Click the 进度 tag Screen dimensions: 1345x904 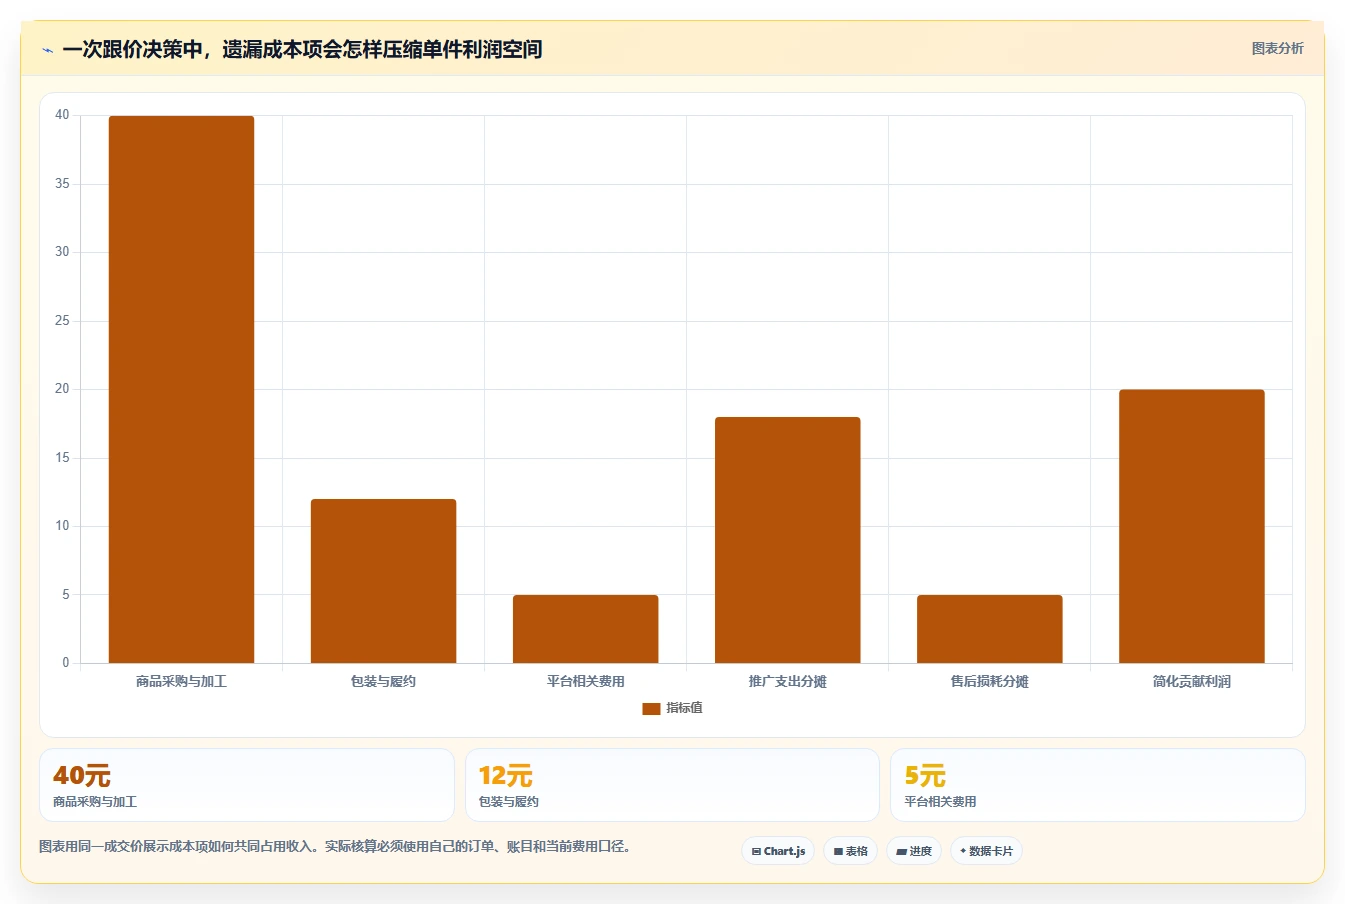coord(914,851)
